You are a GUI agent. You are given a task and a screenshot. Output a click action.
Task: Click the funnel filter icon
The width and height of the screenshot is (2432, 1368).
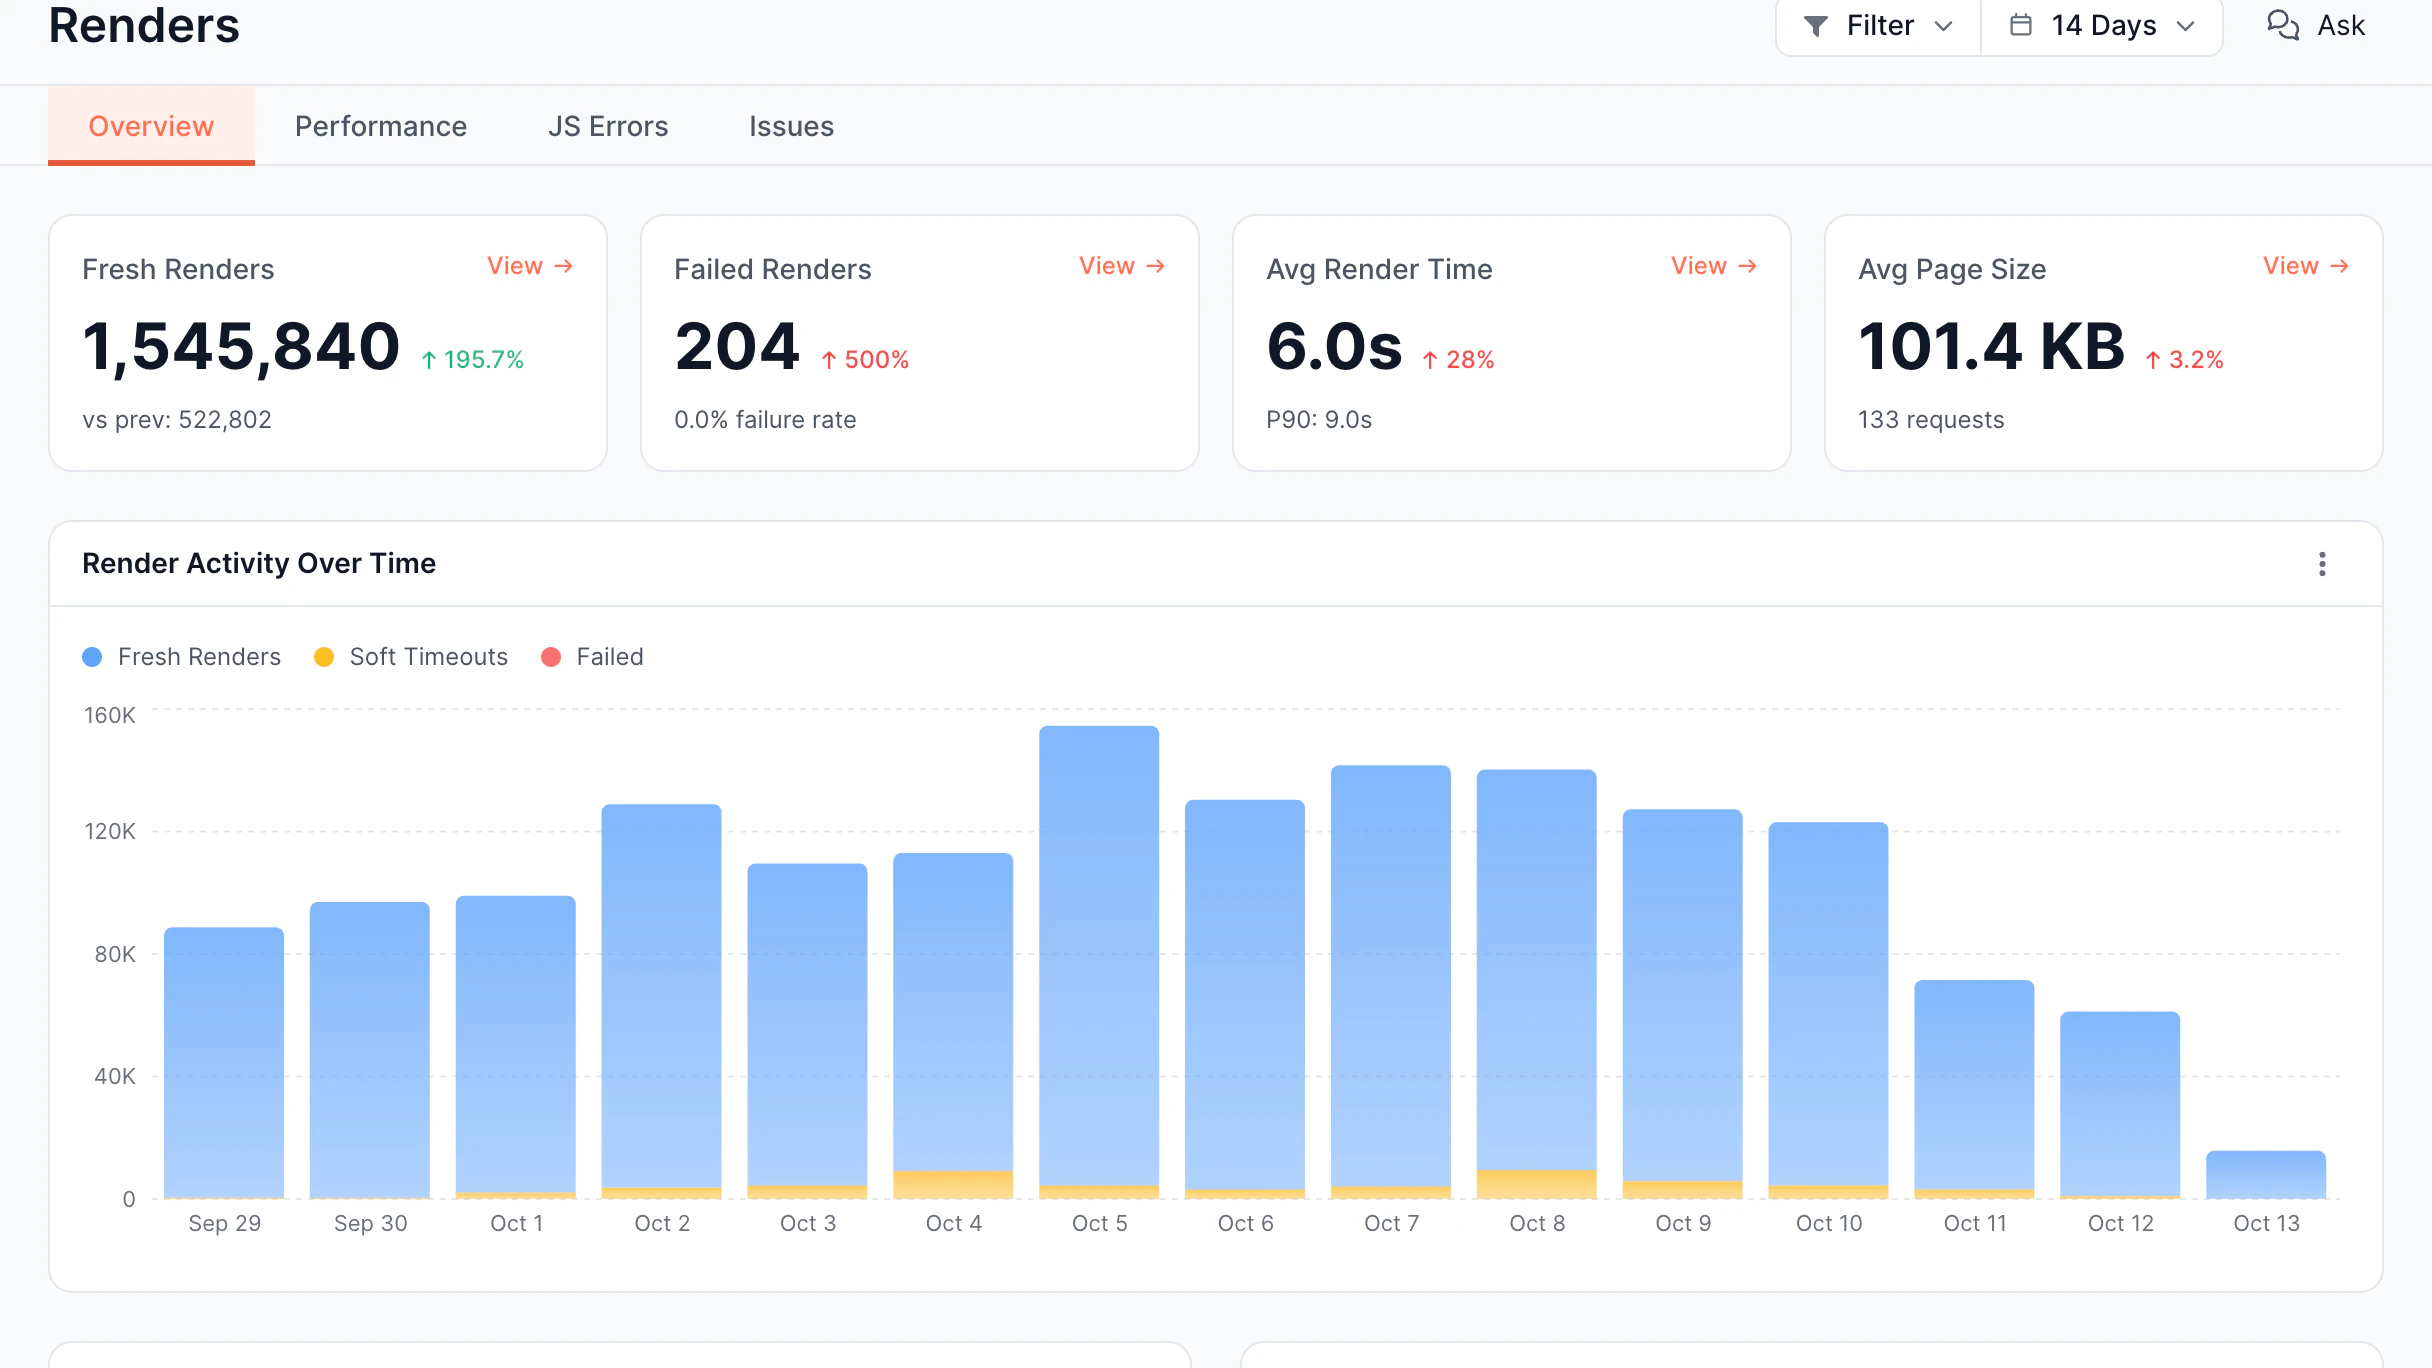(1815, 26)
